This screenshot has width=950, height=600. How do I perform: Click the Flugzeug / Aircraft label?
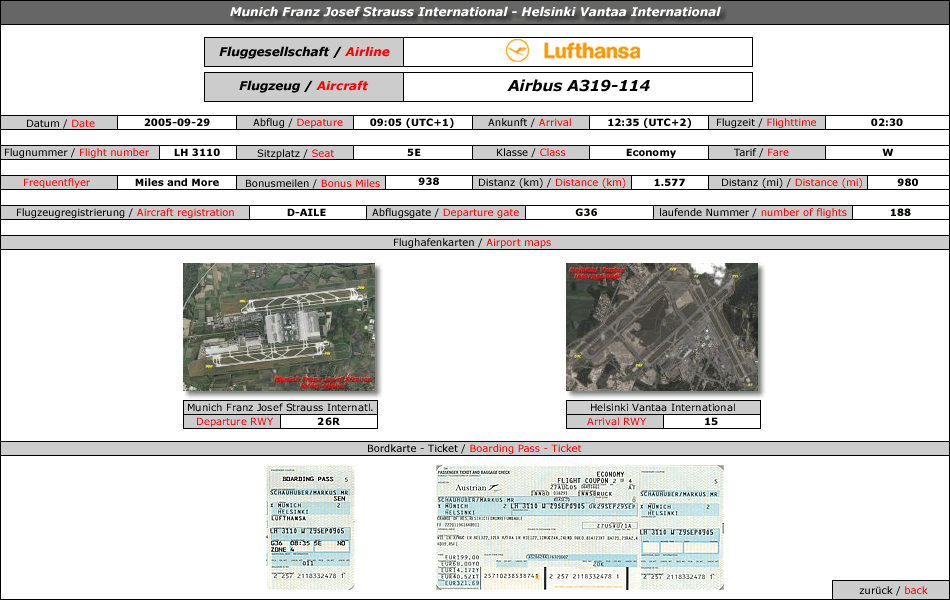point(304,87)
